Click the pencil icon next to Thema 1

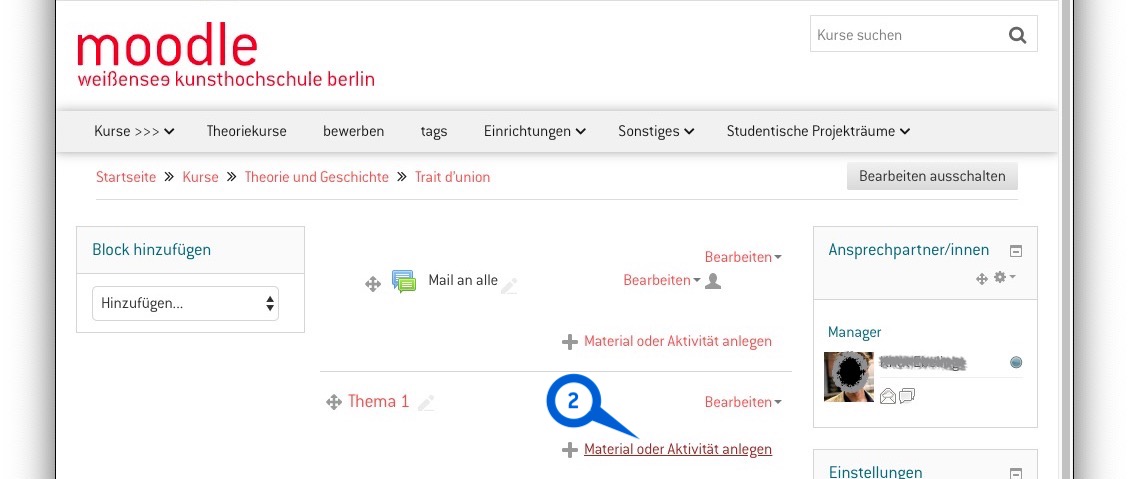pos(426,403)
